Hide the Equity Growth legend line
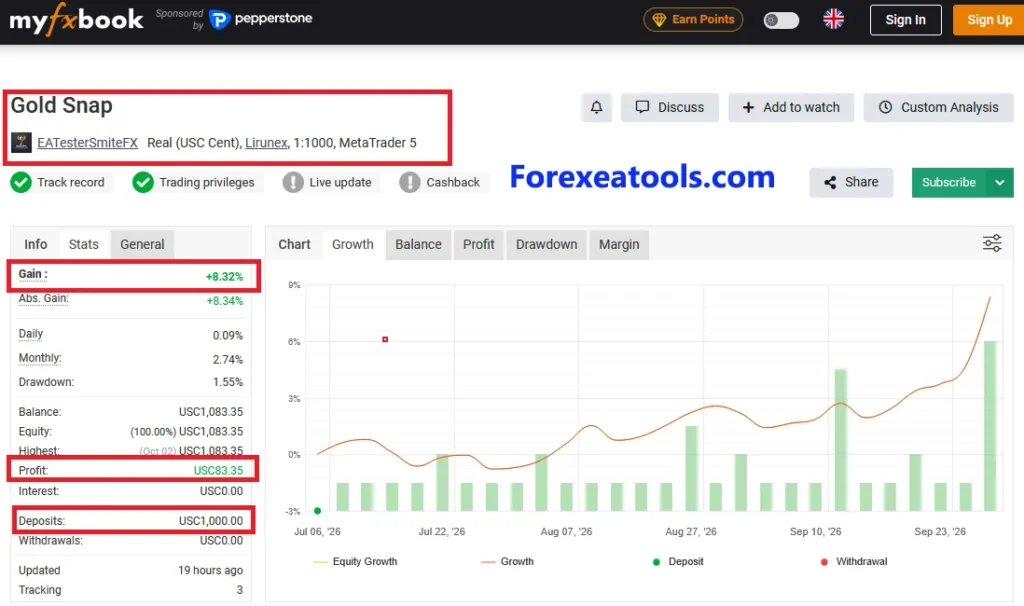 (x=355, y=562)
